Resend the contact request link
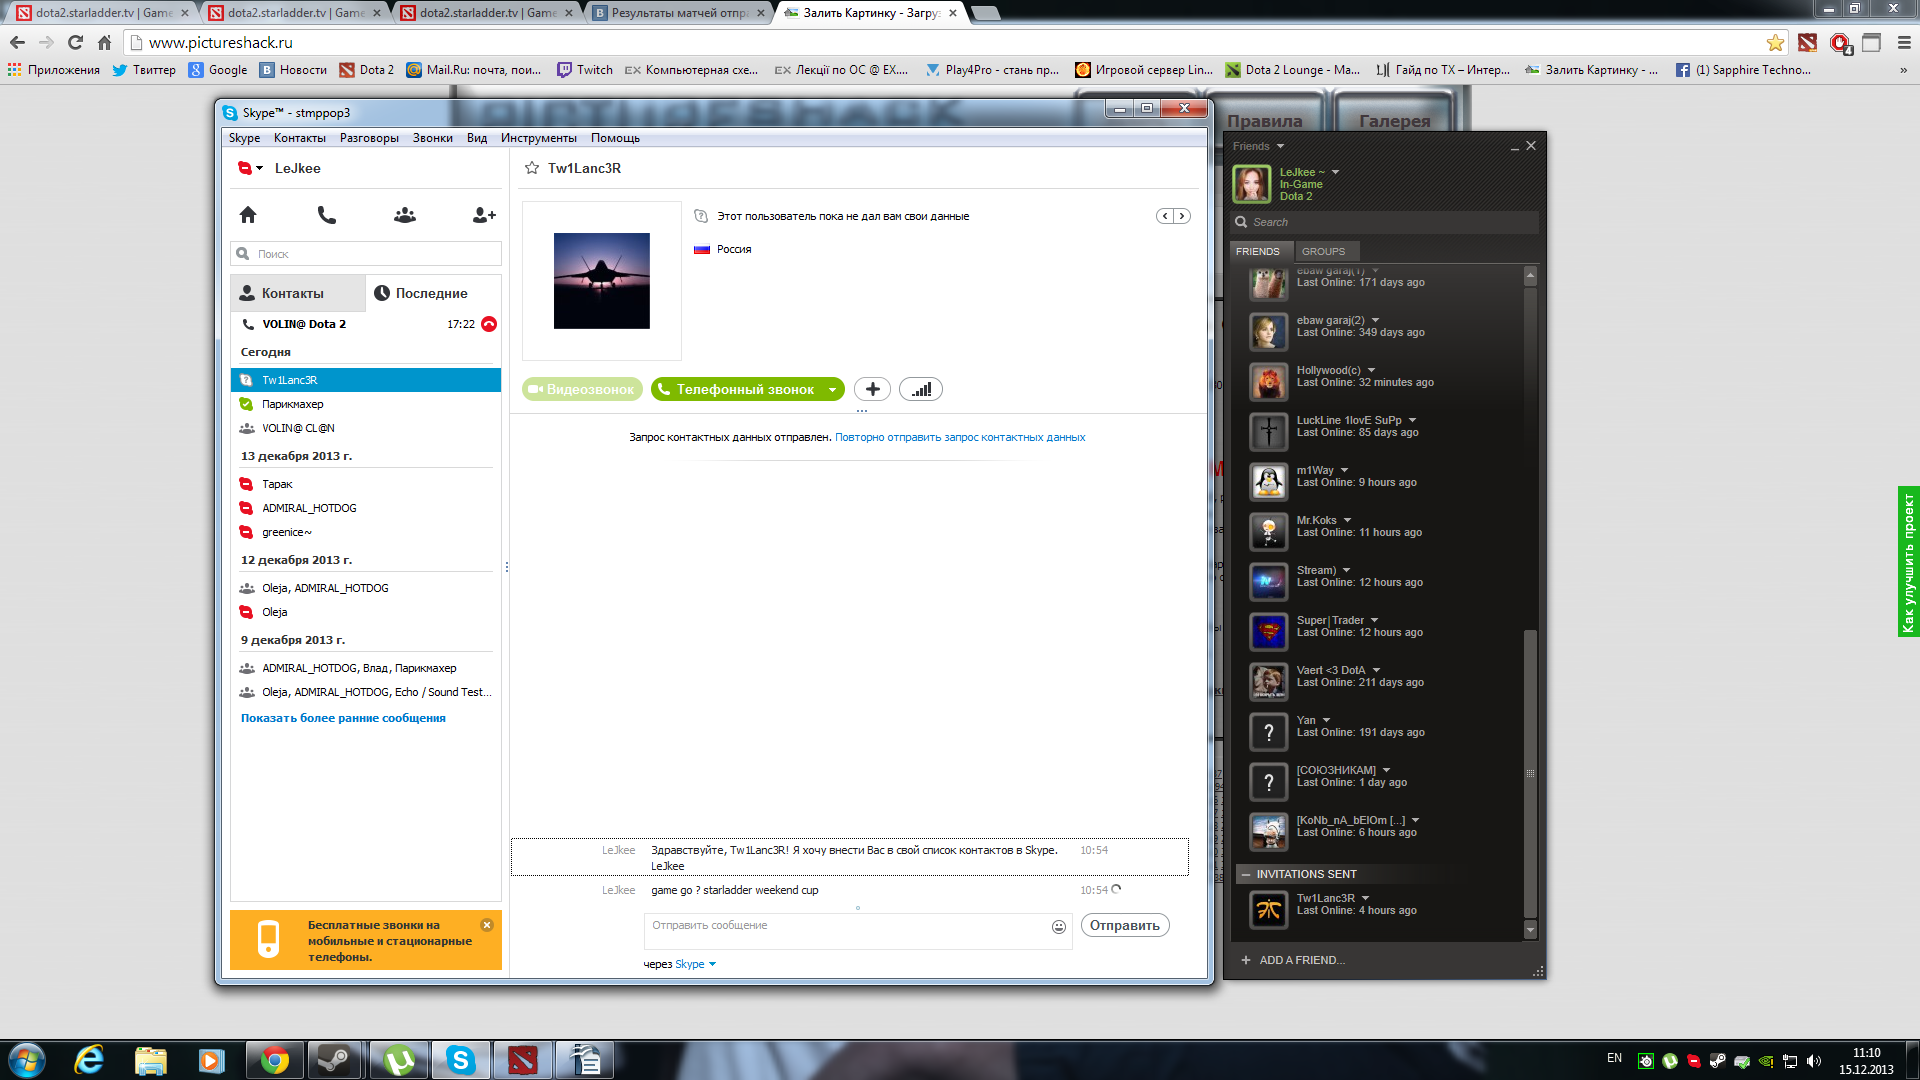The width and height of the screenshot is (1920, 1080). (960, 437)
